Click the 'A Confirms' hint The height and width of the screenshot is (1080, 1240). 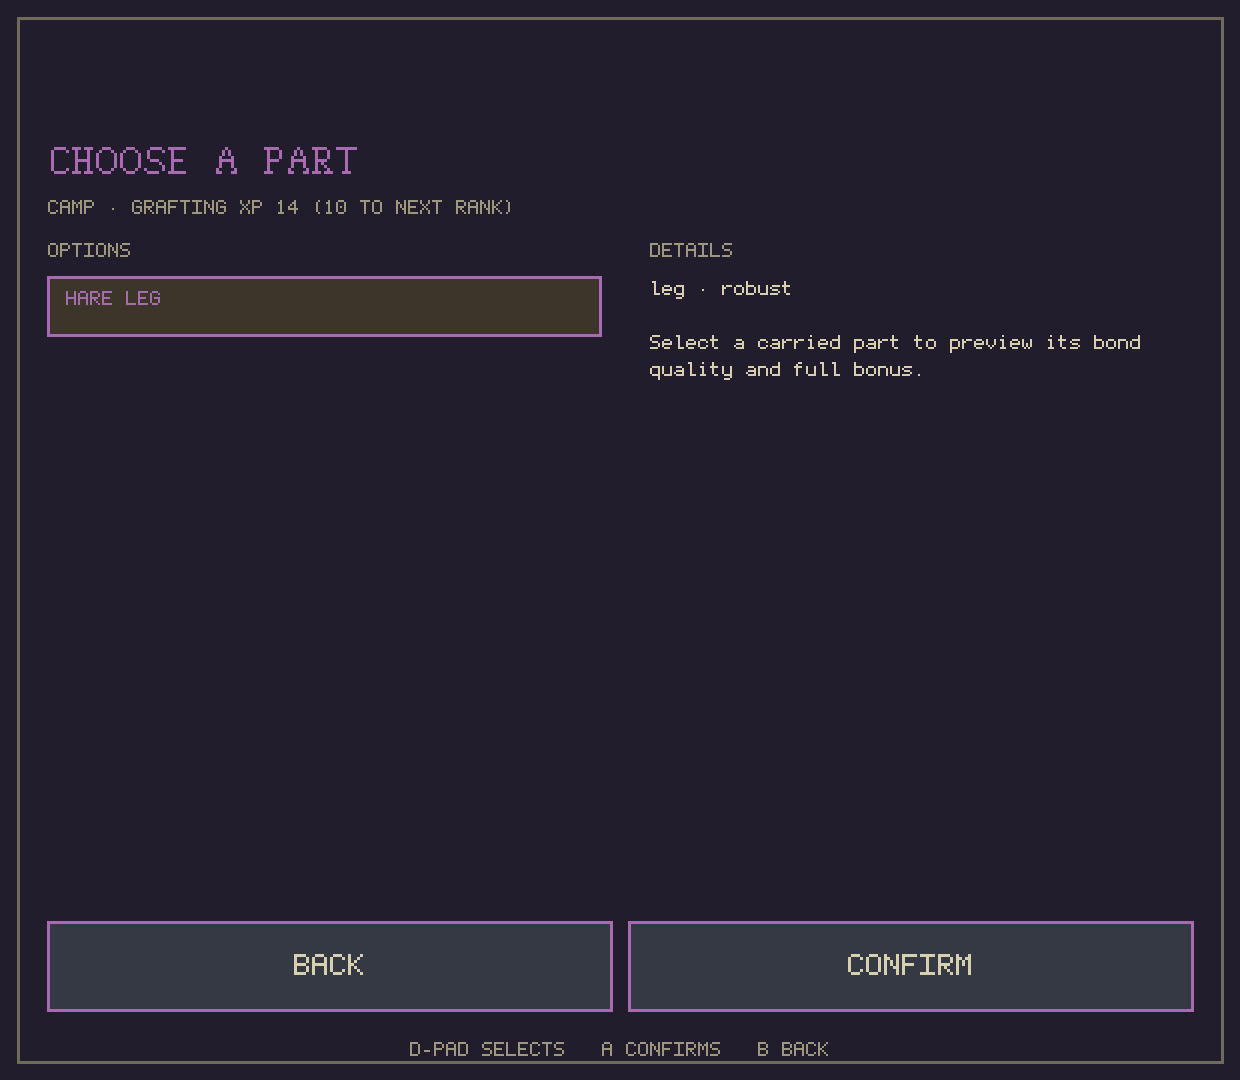pyautogui.click(x=661, y=1049)
